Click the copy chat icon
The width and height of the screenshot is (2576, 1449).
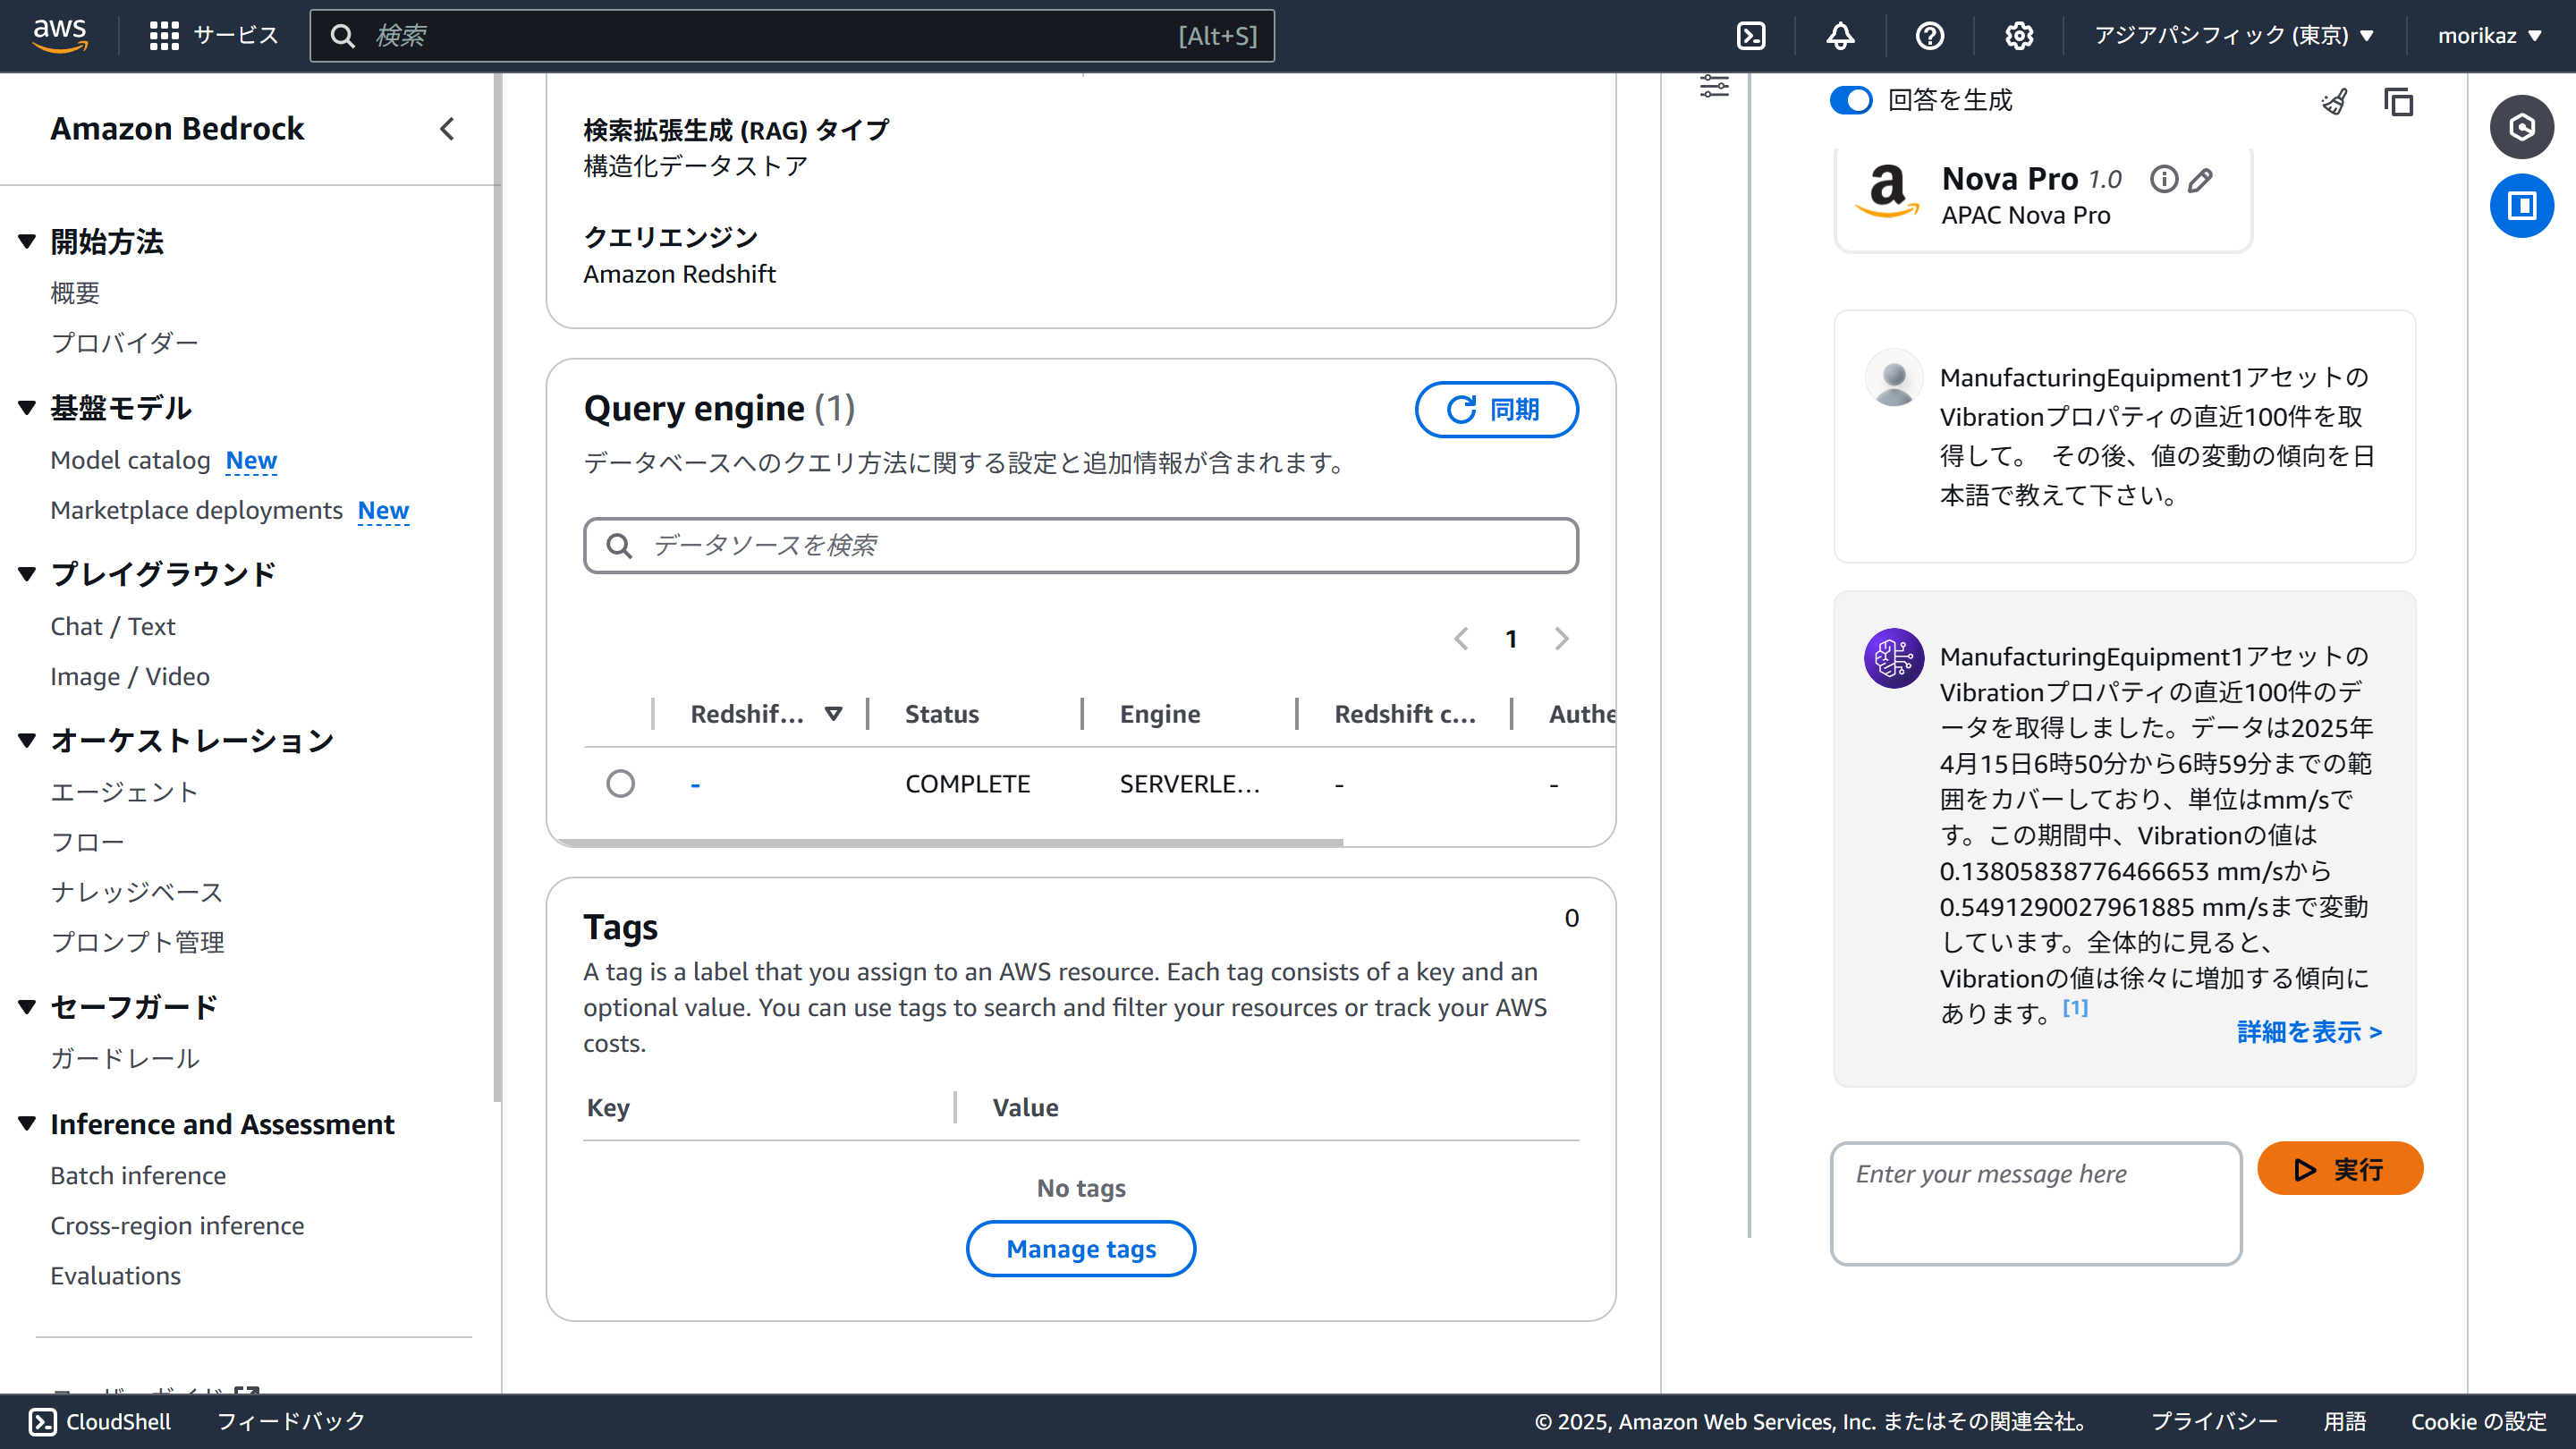pyautogui.click(x=2398, y=102)
